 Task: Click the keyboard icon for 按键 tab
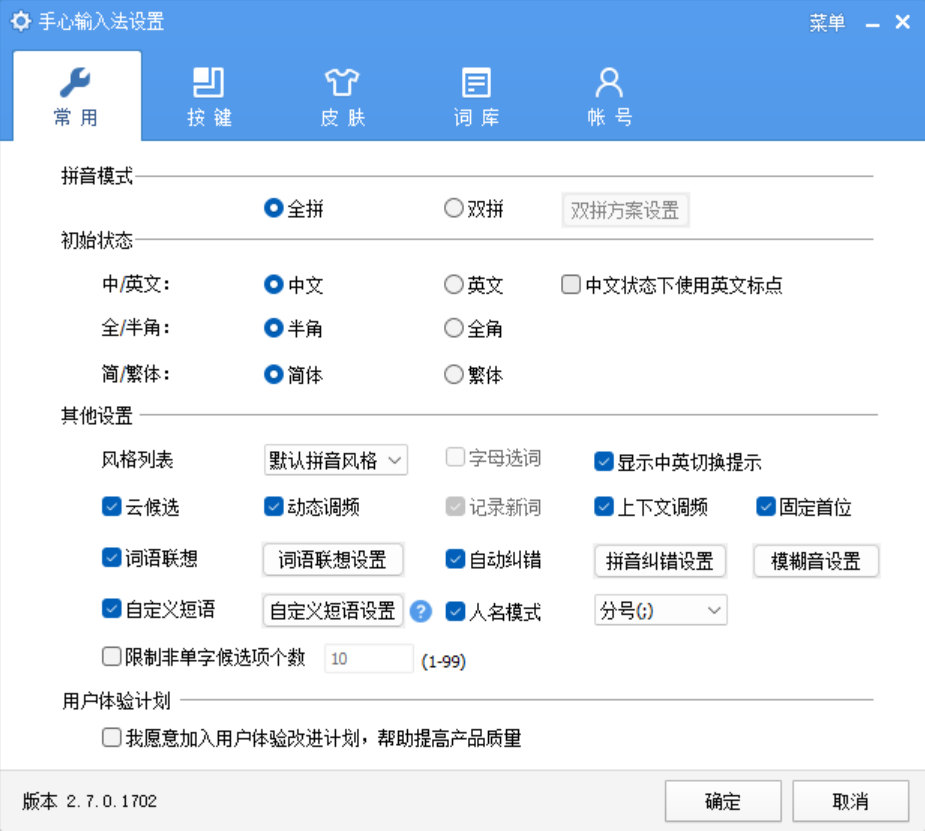(209, 83)
